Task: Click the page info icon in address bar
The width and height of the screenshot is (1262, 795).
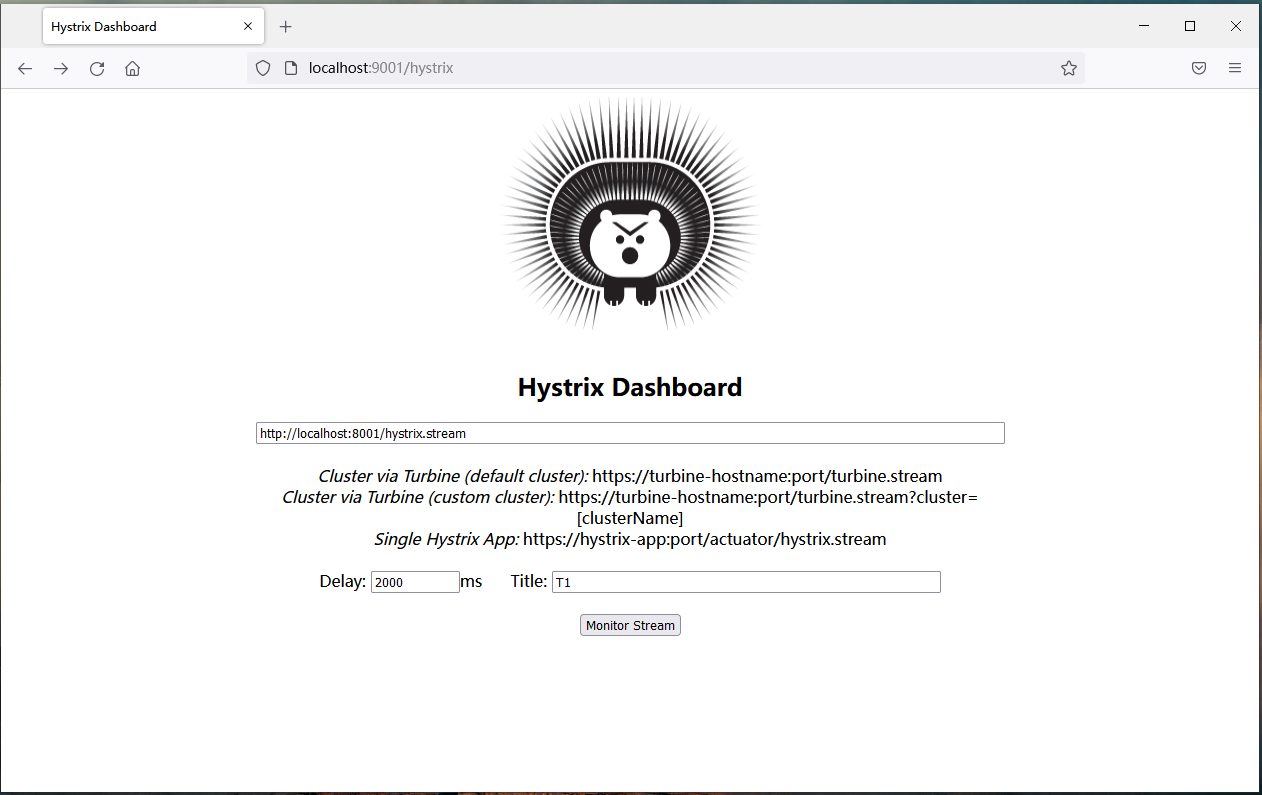Action: click(291, 68)
